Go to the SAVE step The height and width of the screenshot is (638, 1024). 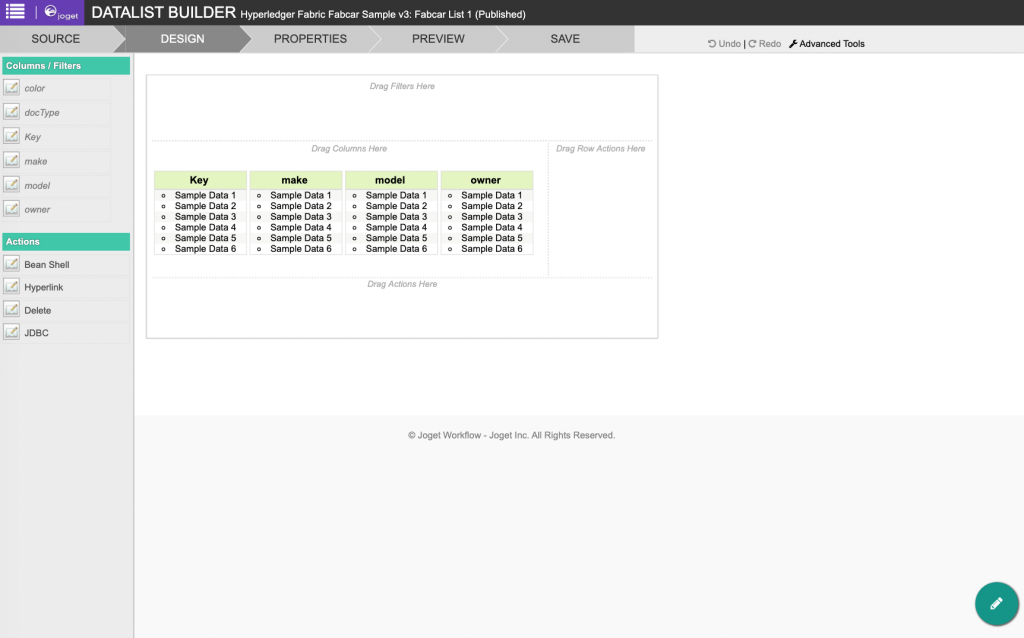[x=565, y=39]
